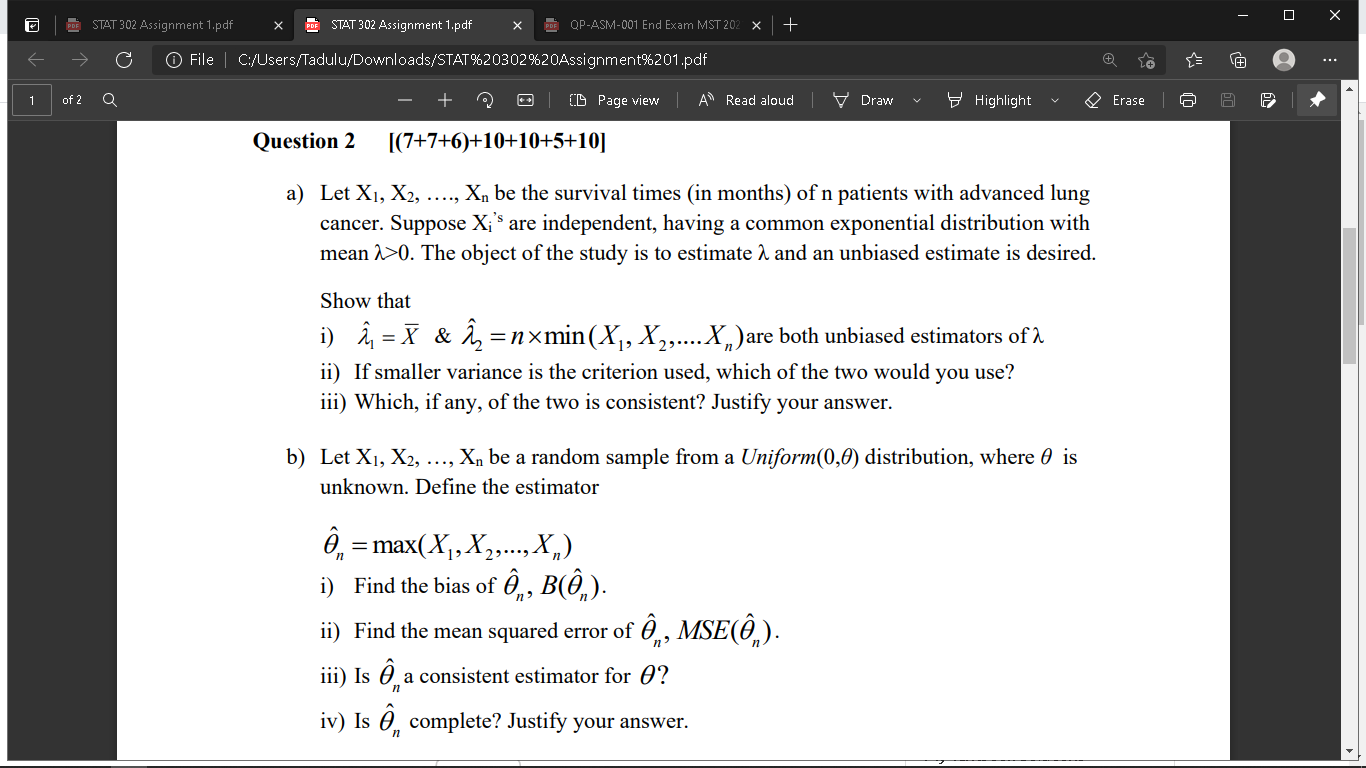Save the PDF with Save as icon
1366x768 pixels.
coord(1266,100)
